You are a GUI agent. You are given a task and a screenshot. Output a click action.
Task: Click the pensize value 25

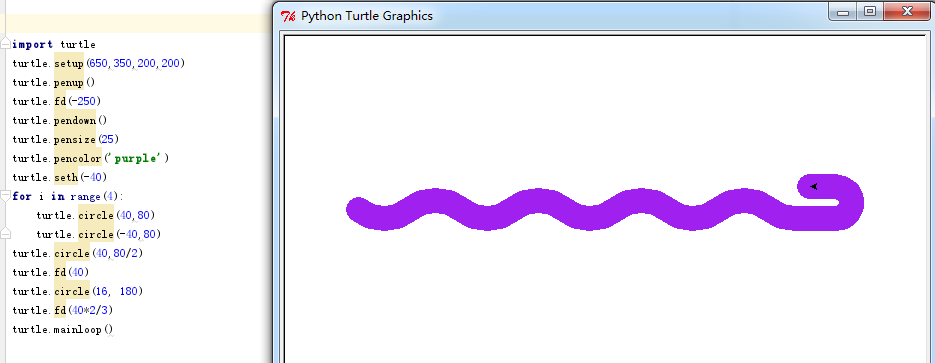point(109,139)
